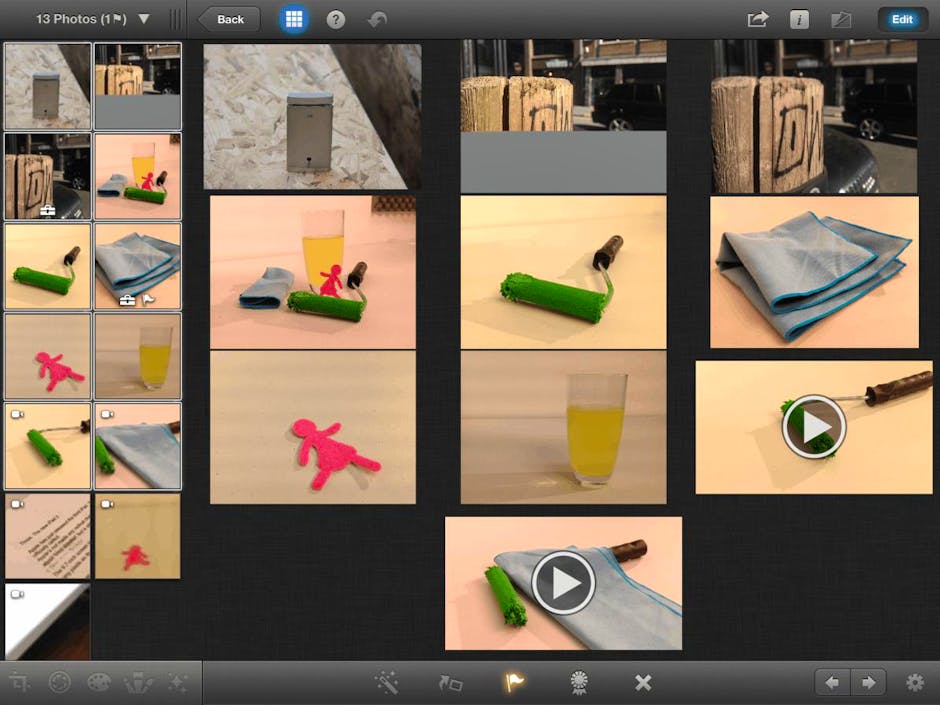The image size is (940, 705).
Task: Open the share menu icon
Action: tap(757, 19)
